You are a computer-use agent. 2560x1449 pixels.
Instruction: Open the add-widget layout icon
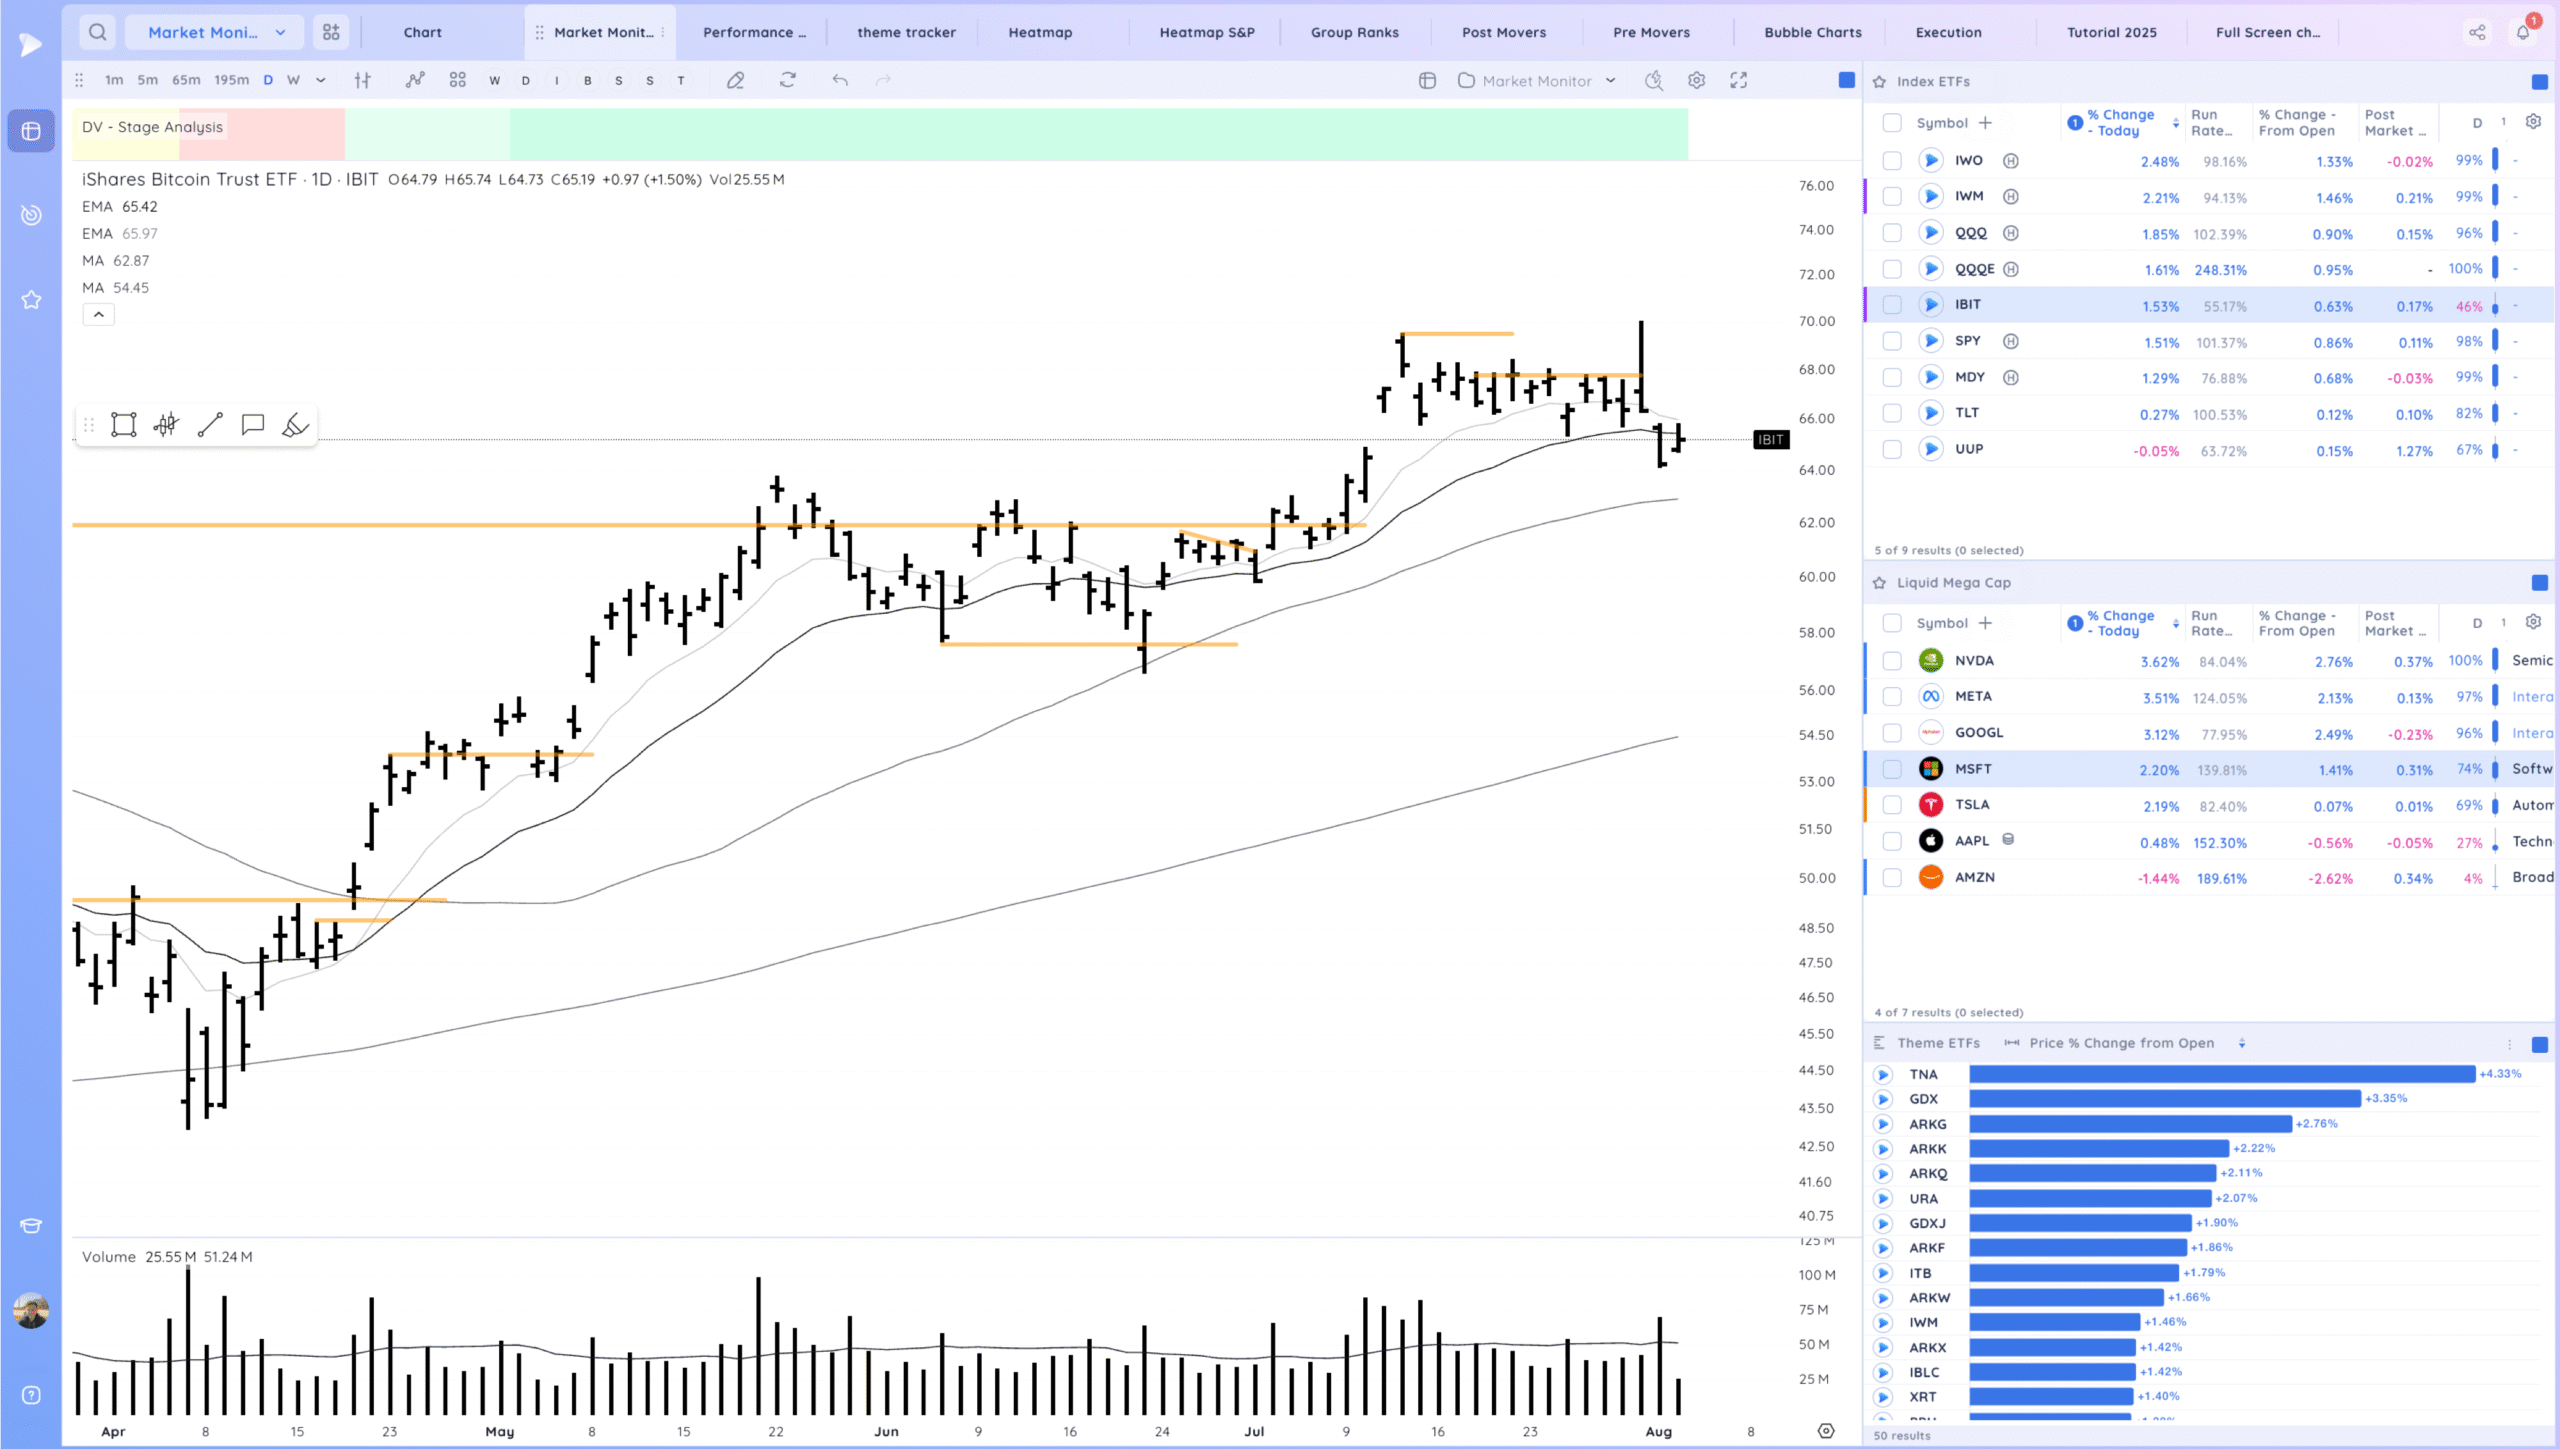331,32
